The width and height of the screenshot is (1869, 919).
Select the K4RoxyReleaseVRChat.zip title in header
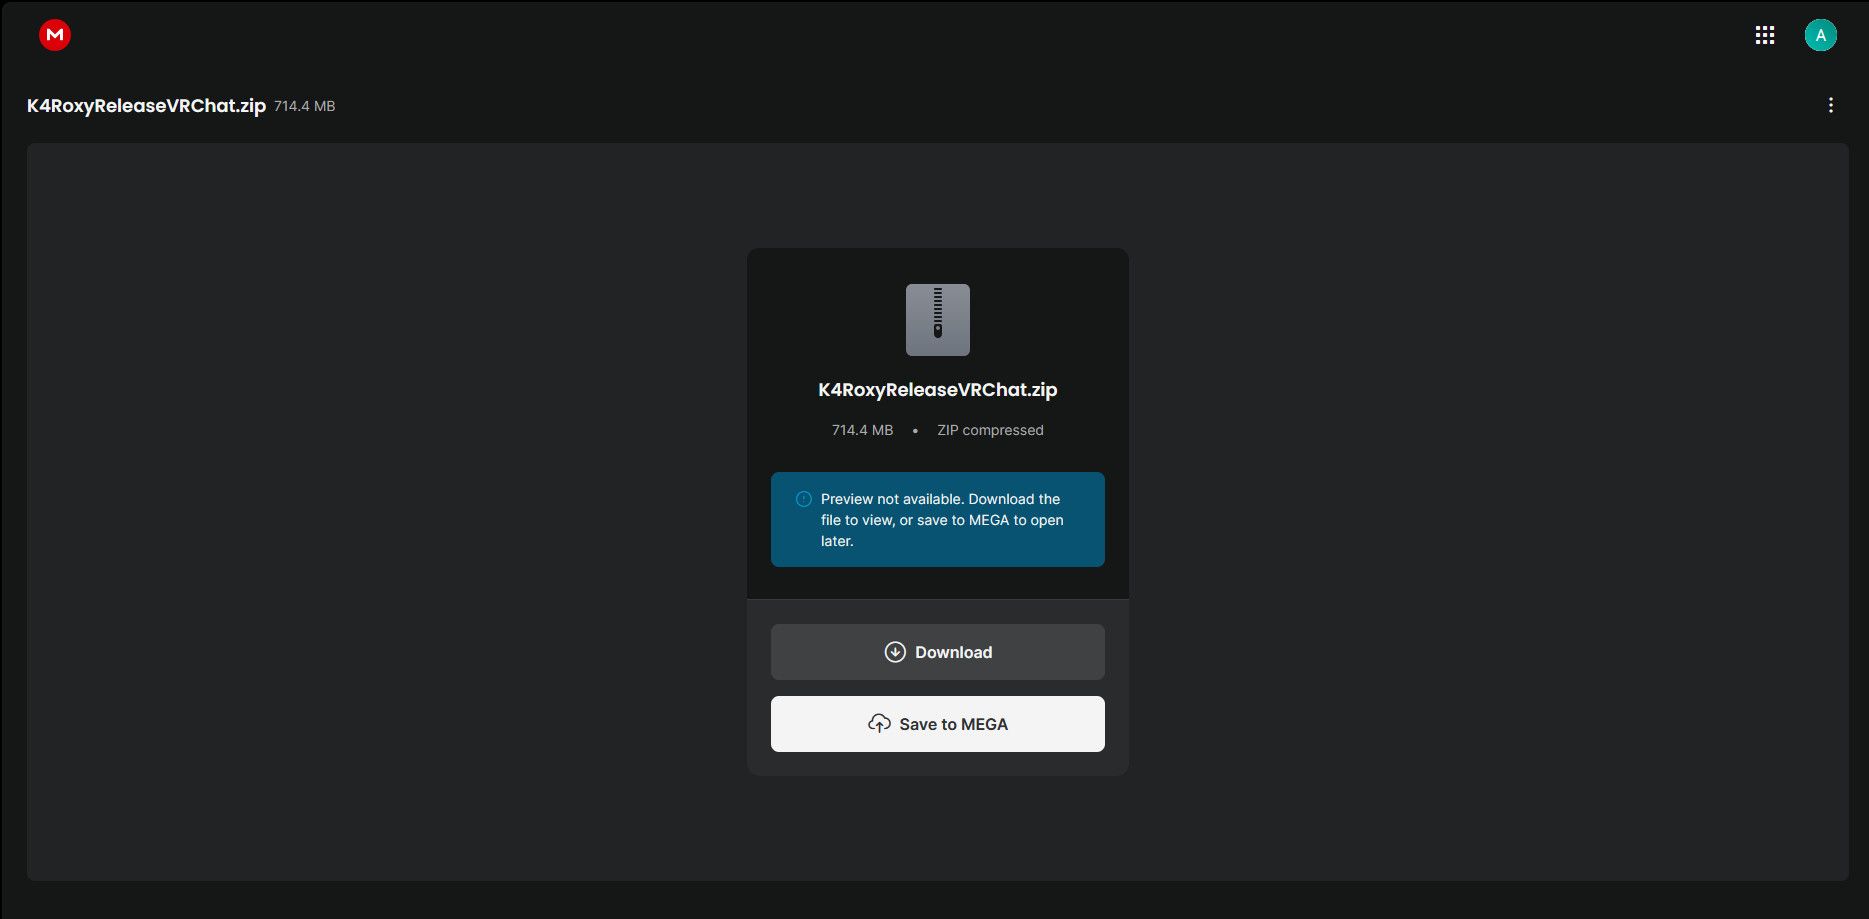(146, 105)
